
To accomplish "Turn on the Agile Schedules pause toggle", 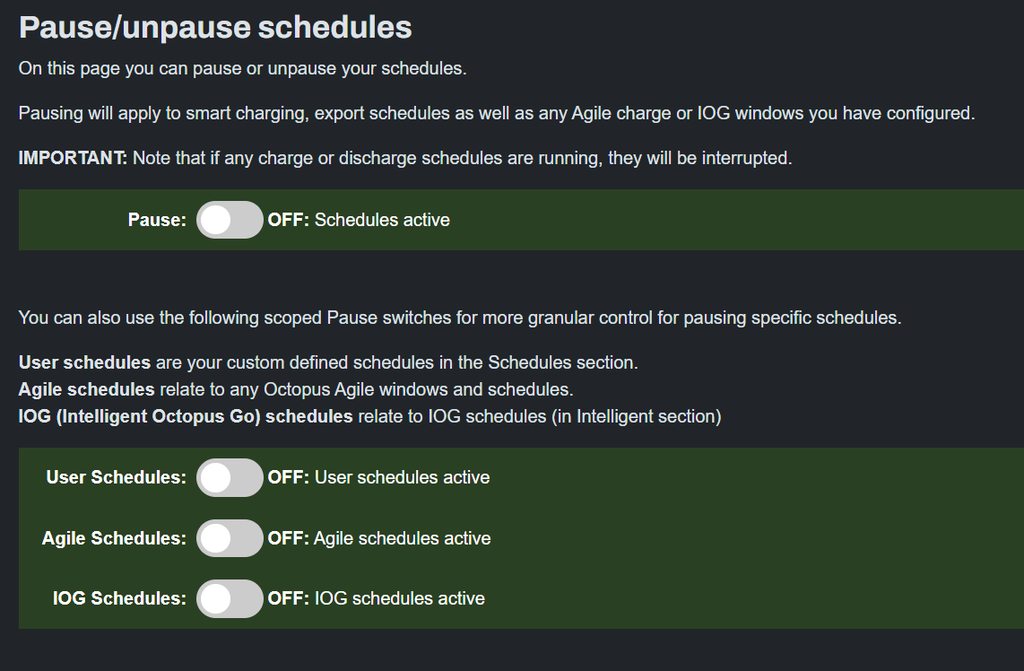I will pos(229,539).
